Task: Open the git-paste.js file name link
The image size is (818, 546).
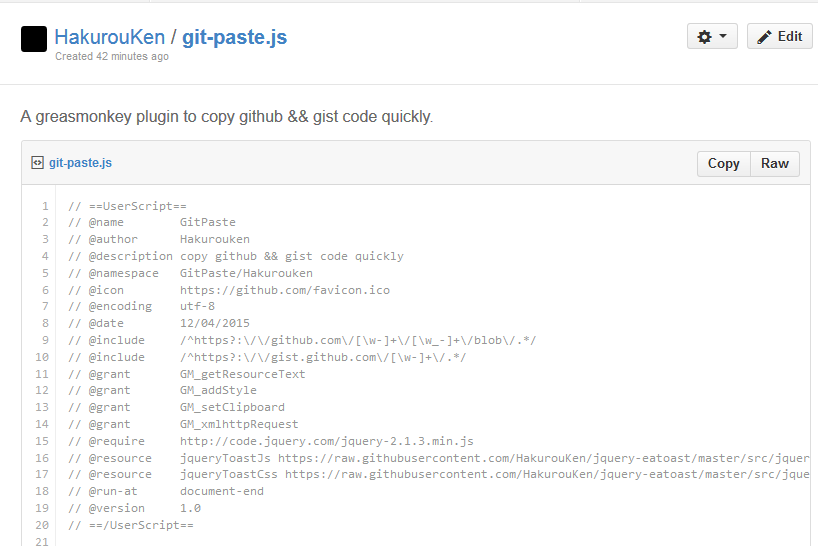Action: coord(80,163)
